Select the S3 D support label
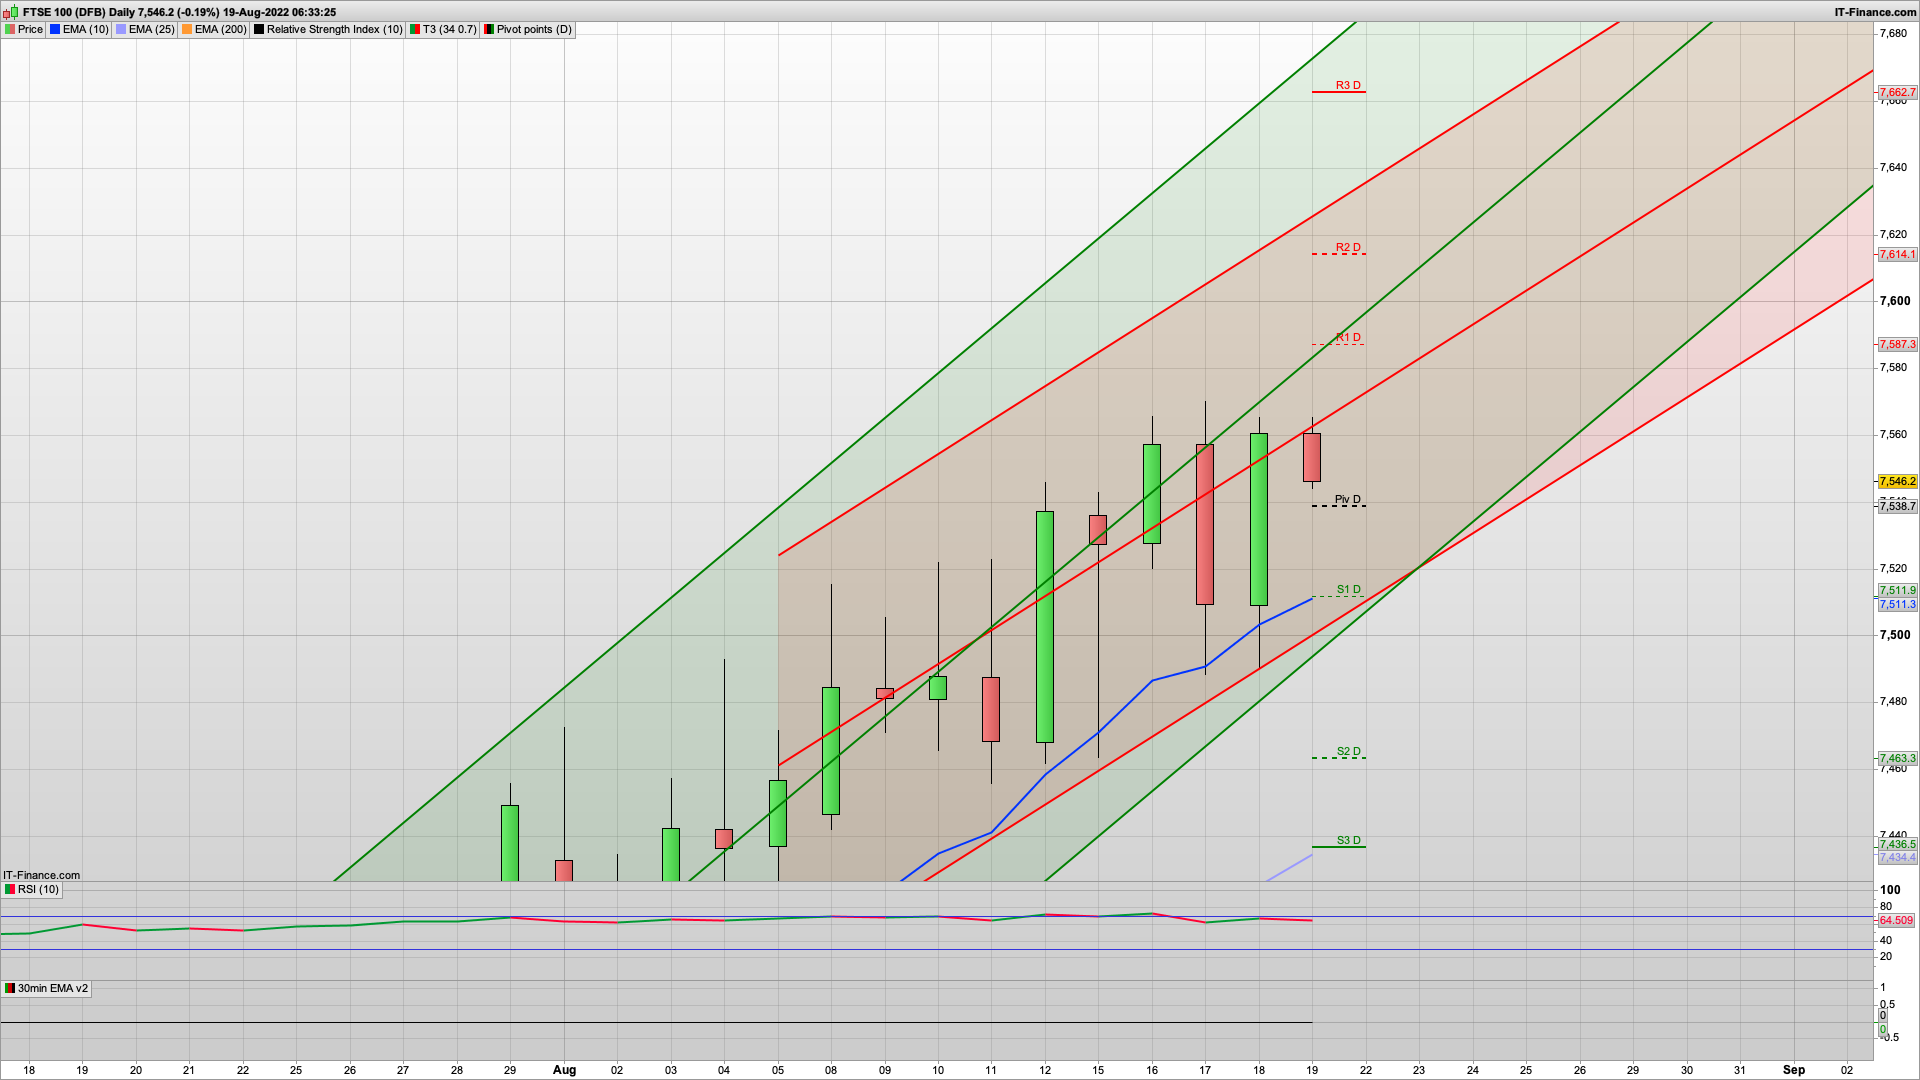Screen dimensions: 1920x1080 click(x=1349, y=840)
